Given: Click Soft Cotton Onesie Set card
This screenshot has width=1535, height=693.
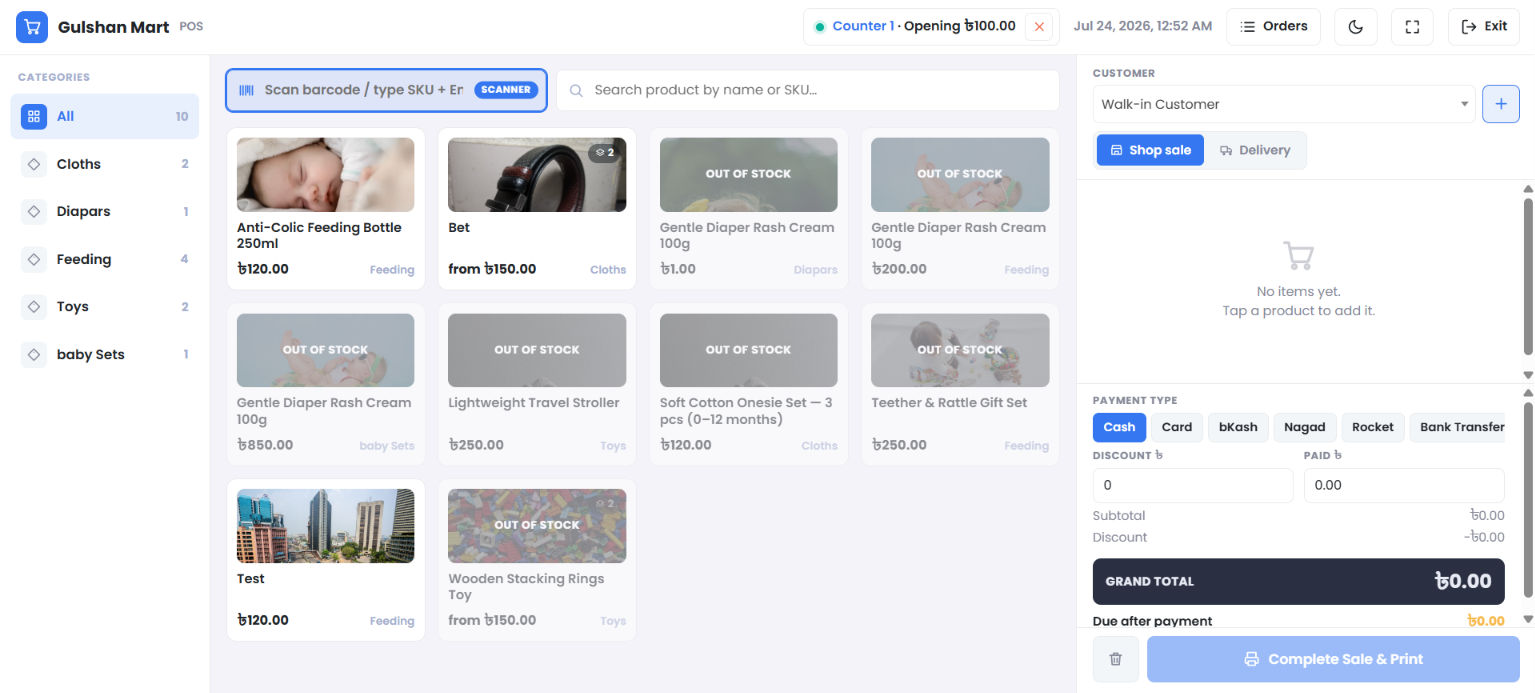Looking at the screenshot, I should 749,385.
